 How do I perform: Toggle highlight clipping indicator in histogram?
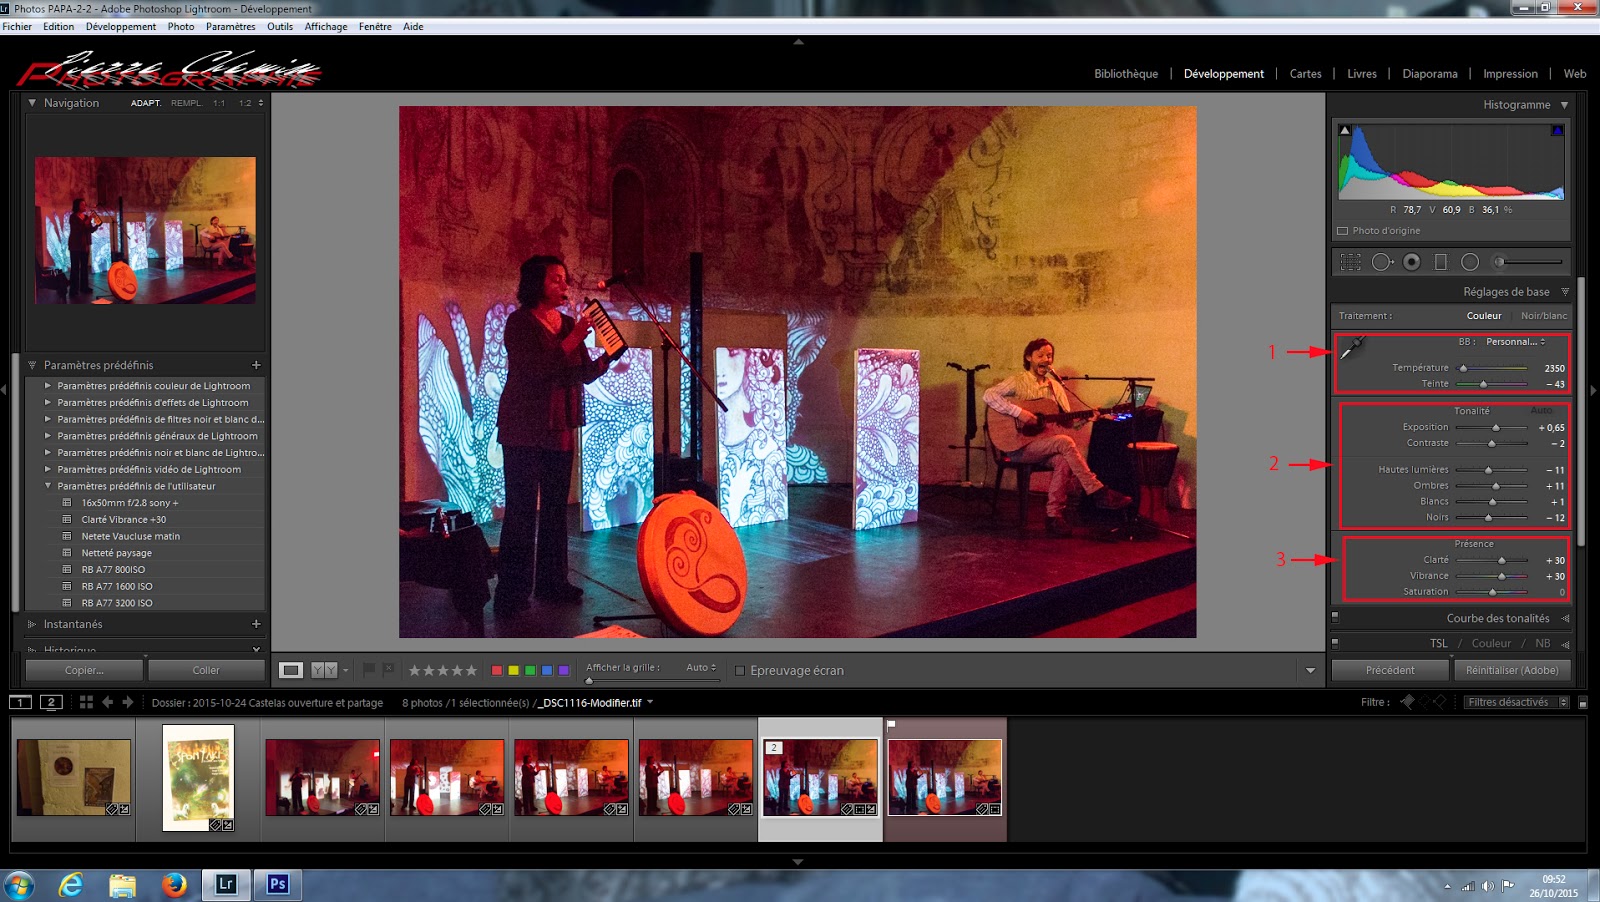(1557, 130)
